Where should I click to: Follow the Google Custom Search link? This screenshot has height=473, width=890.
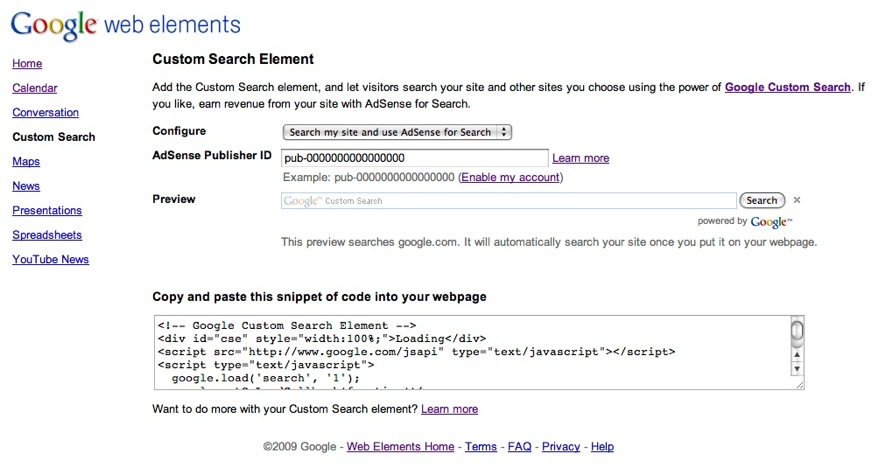coord(787,88)
